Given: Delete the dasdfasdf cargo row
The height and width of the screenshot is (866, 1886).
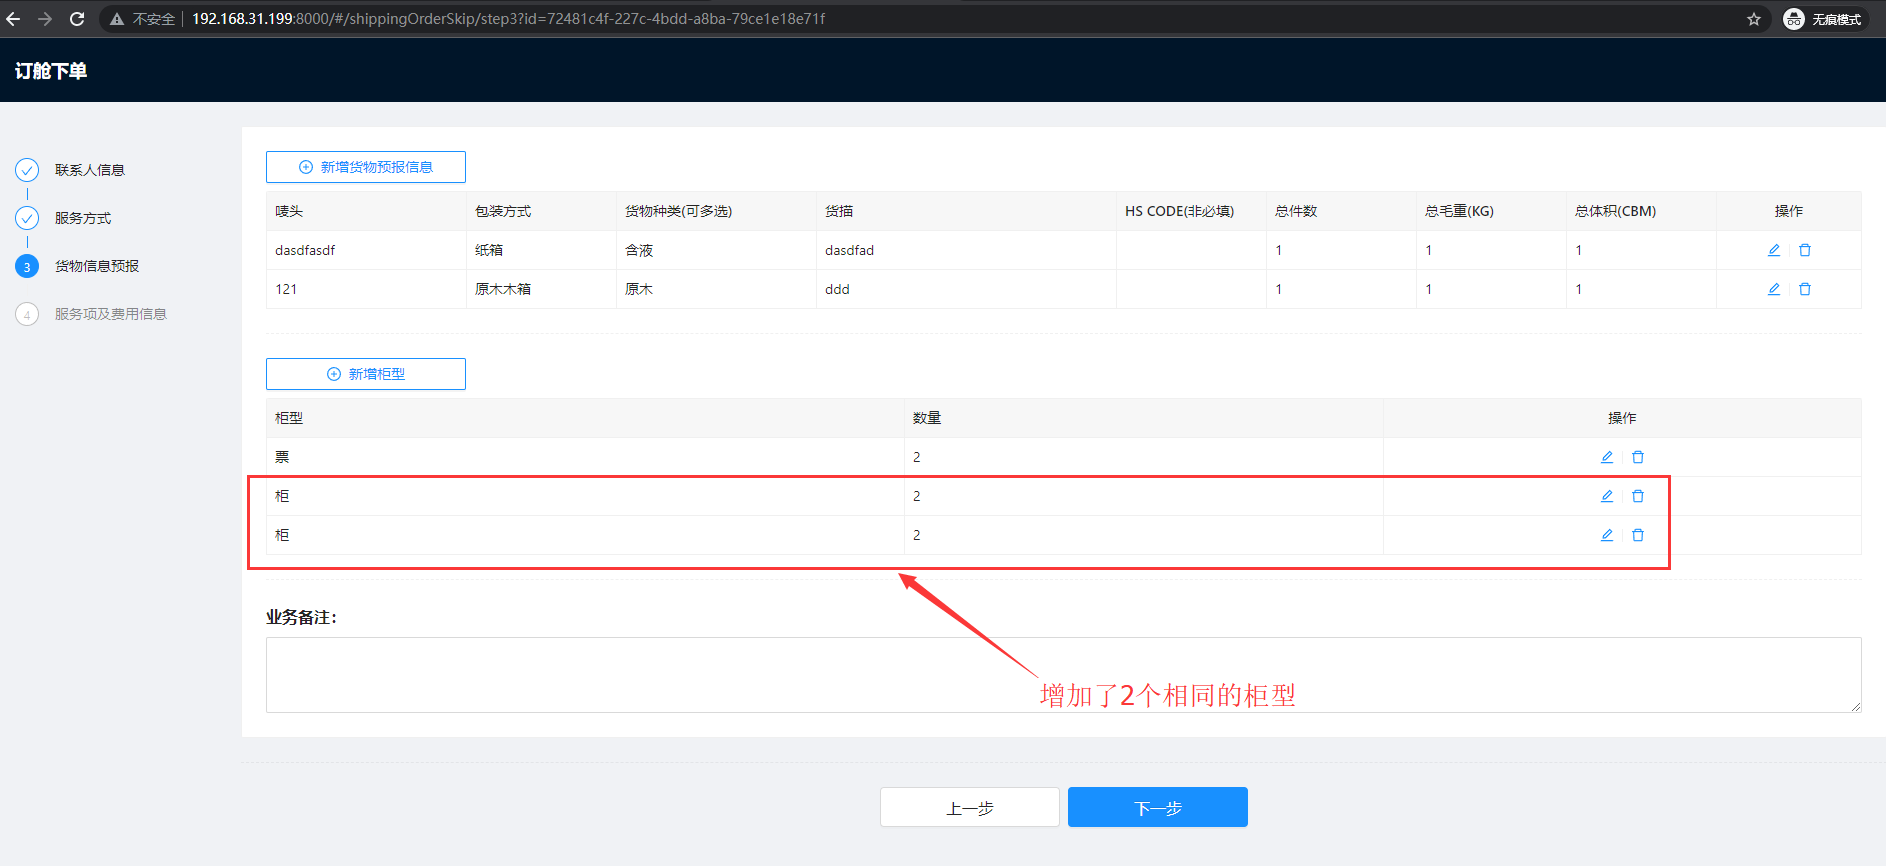Looking at the screenshot, I should [x=1804, y=250].
